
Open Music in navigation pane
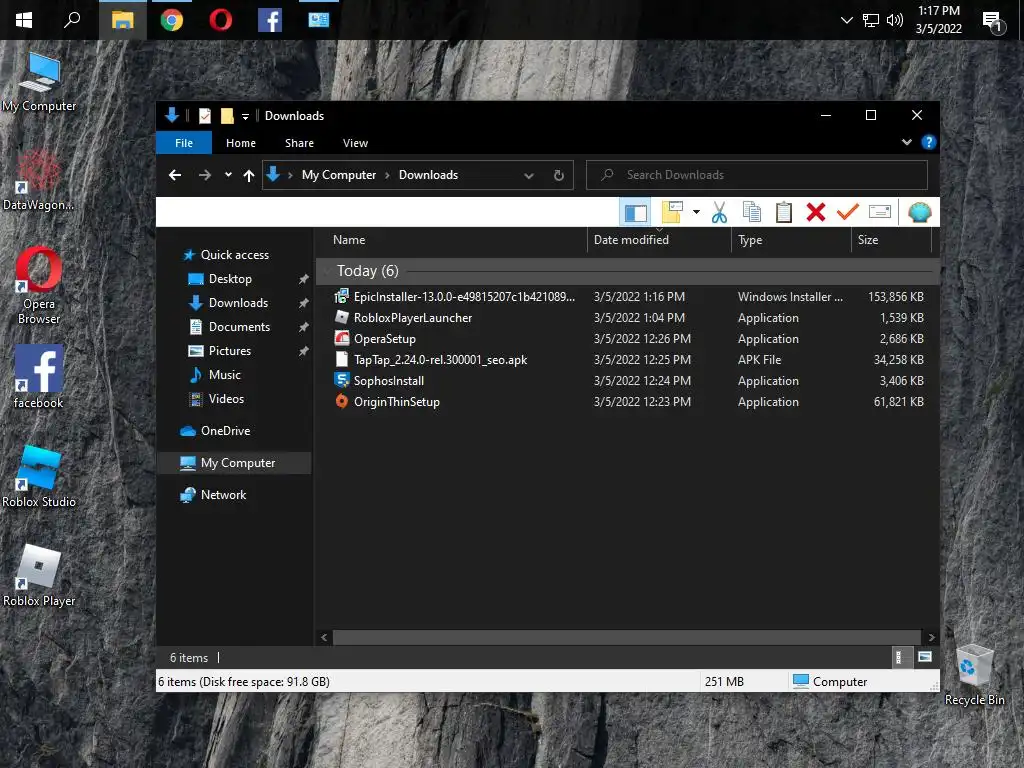pos(224,375)
